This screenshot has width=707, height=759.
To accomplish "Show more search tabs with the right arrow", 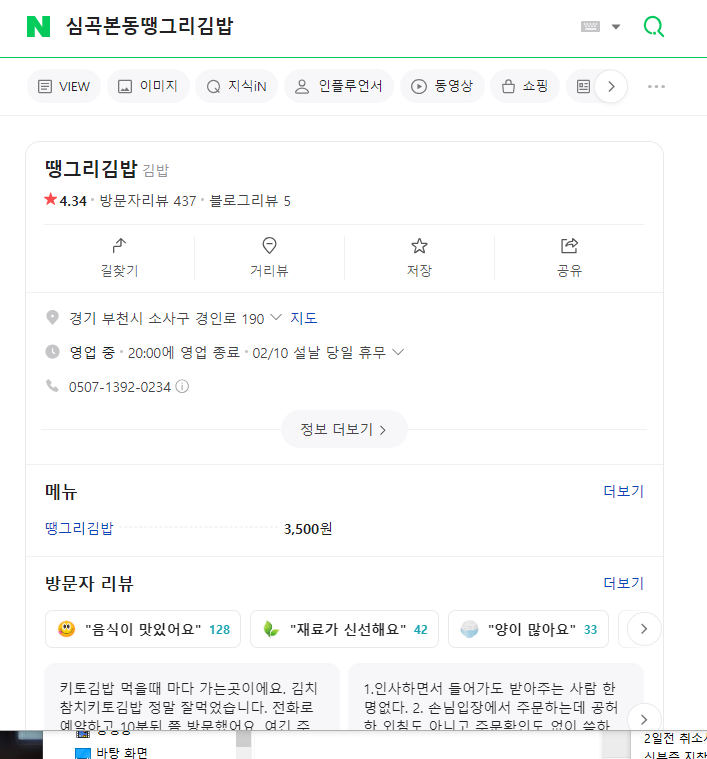I will point(611,87).
